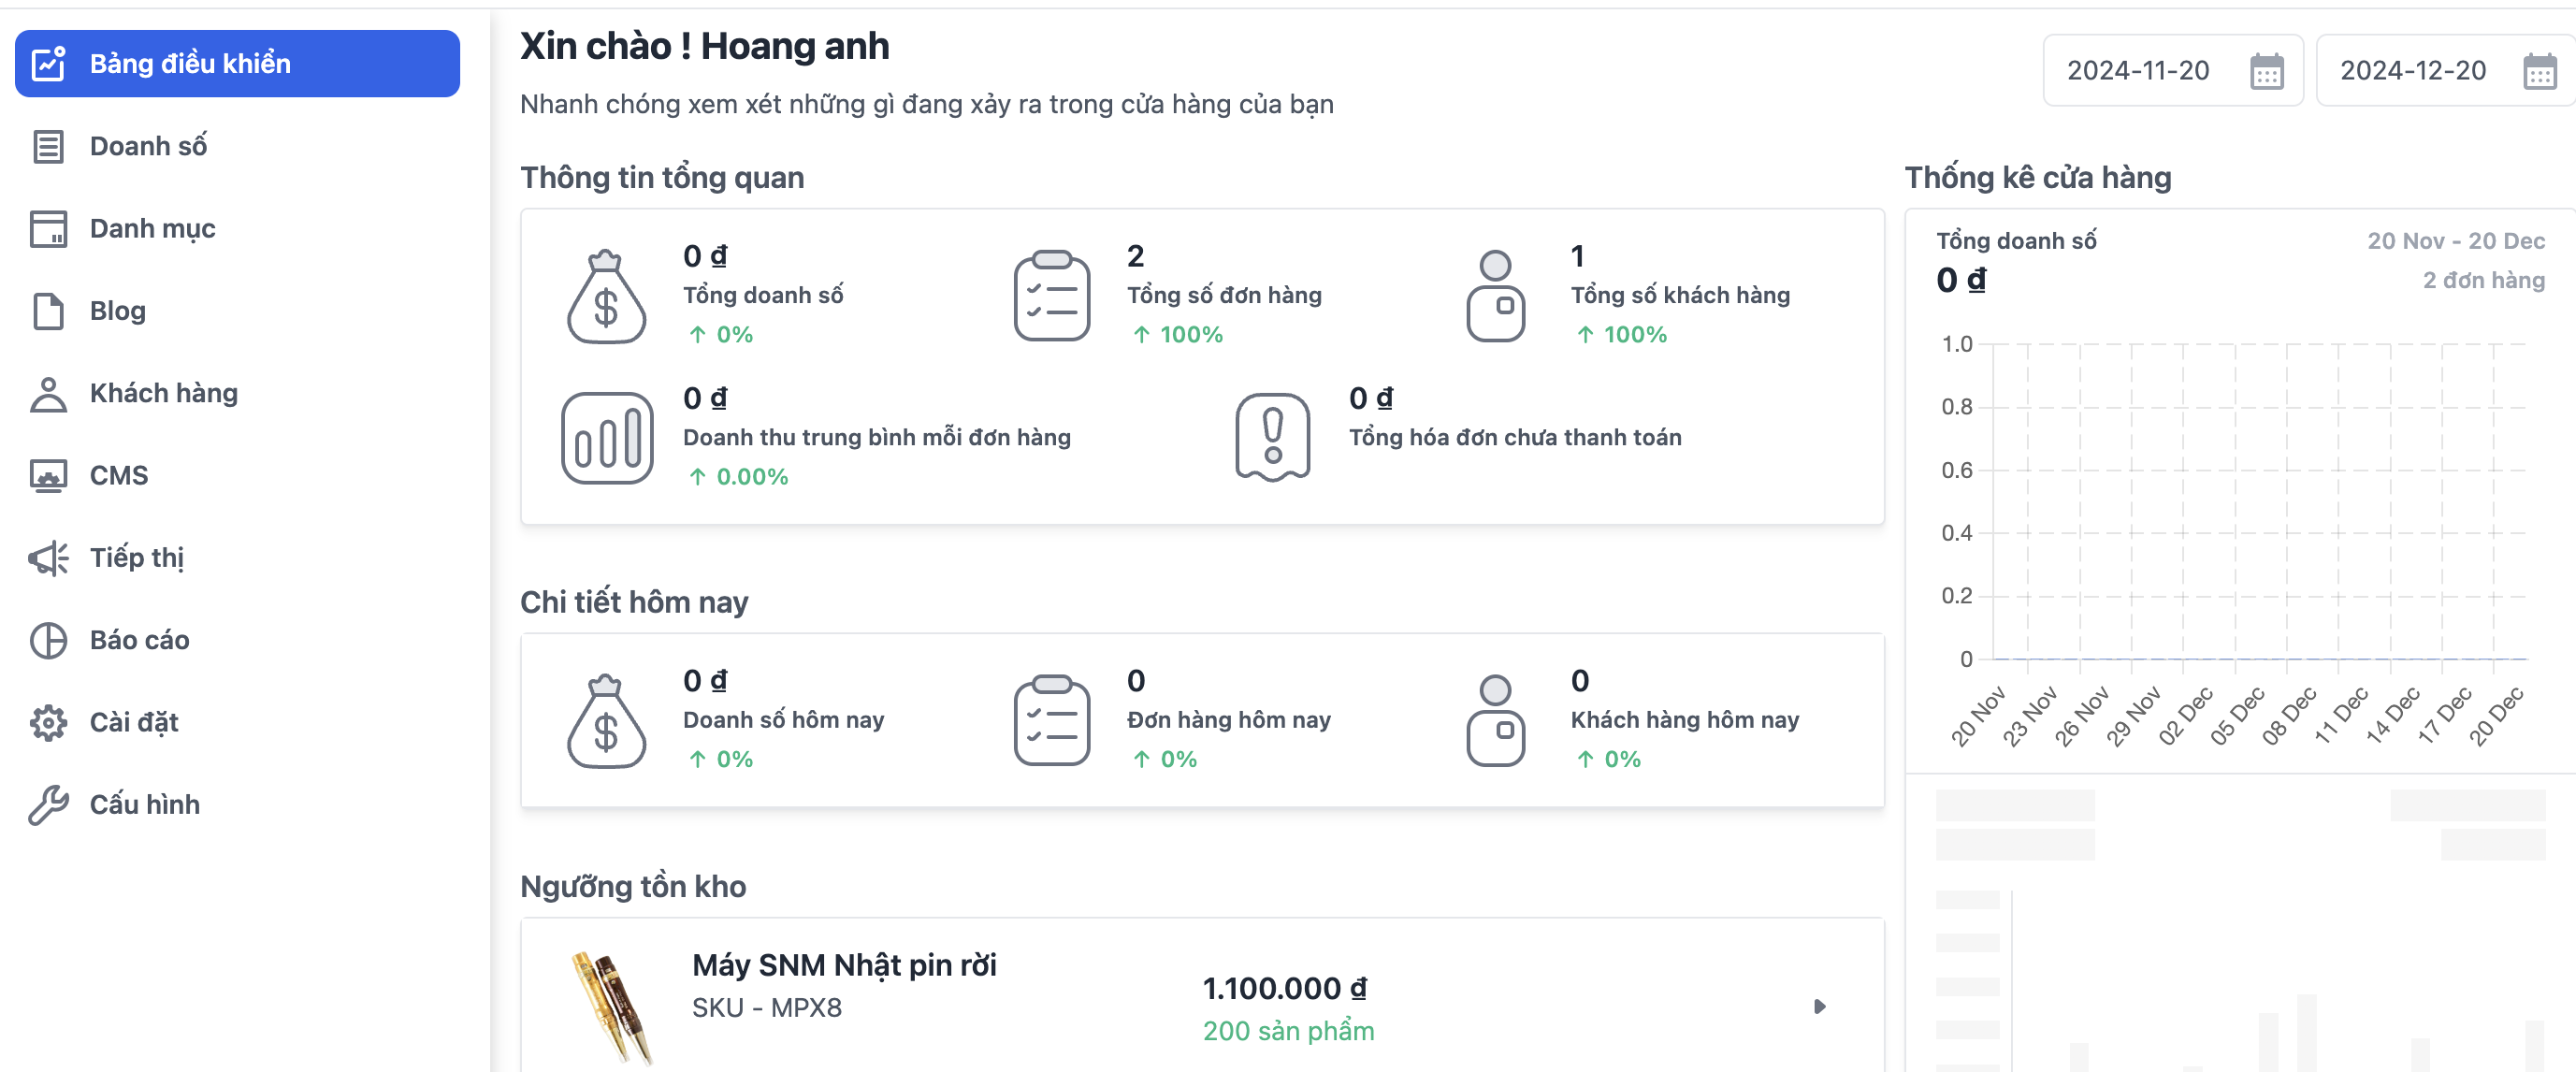
Task: Select the Blog document icon
Action: [x=48, y=311]
